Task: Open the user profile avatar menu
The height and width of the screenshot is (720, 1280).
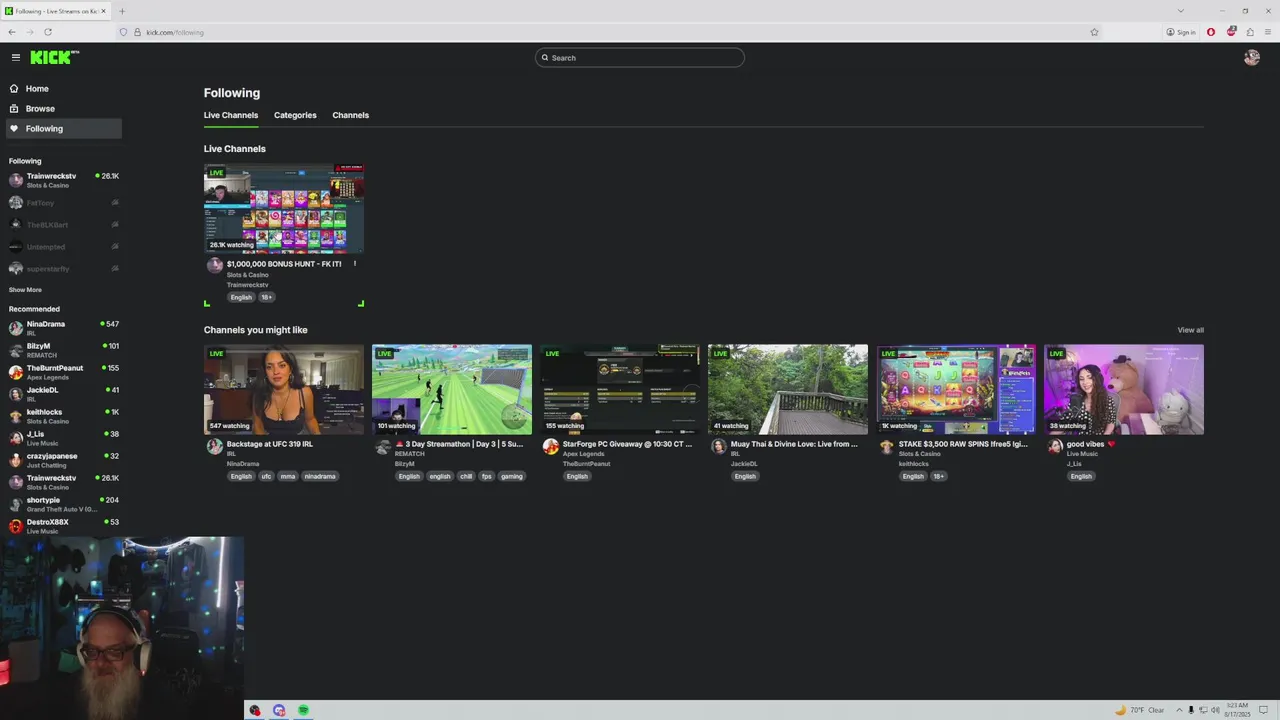Action: (1252, 57)
